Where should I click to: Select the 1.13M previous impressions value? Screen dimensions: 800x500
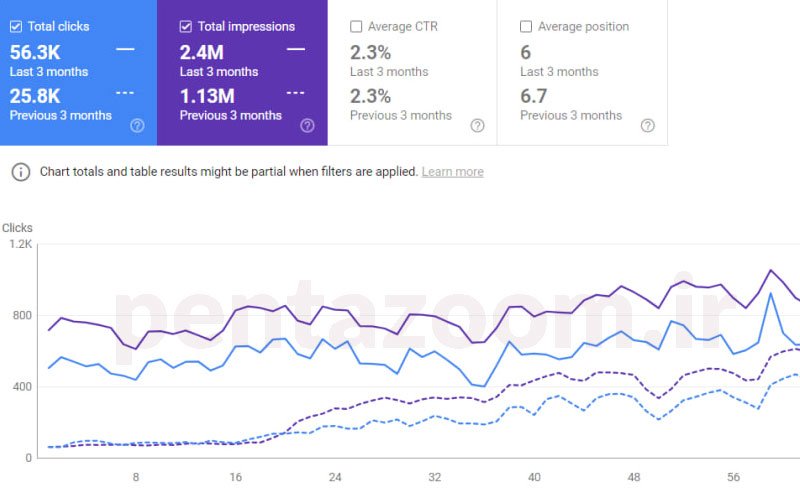207,96
